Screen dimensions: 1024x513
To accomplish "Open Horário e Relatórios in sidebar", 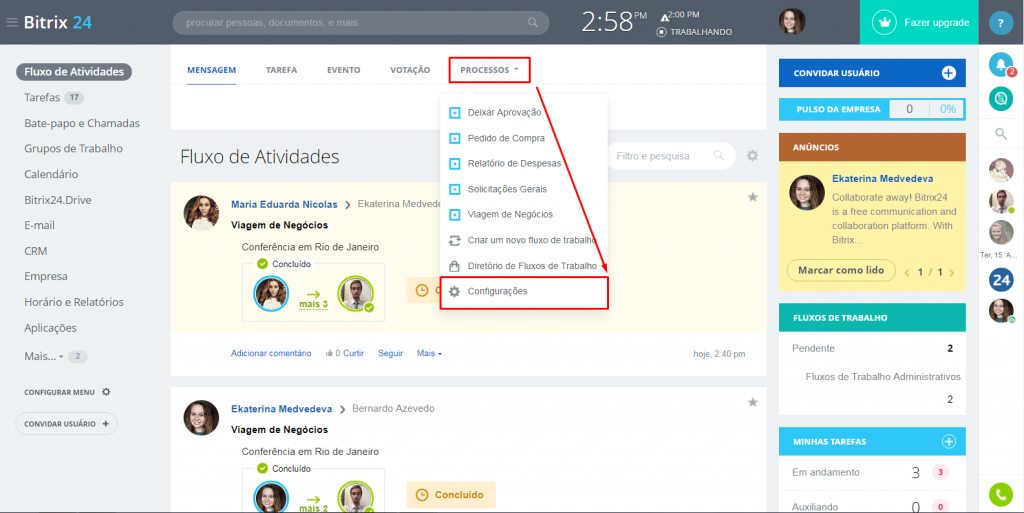I will [x=74, y=302].
